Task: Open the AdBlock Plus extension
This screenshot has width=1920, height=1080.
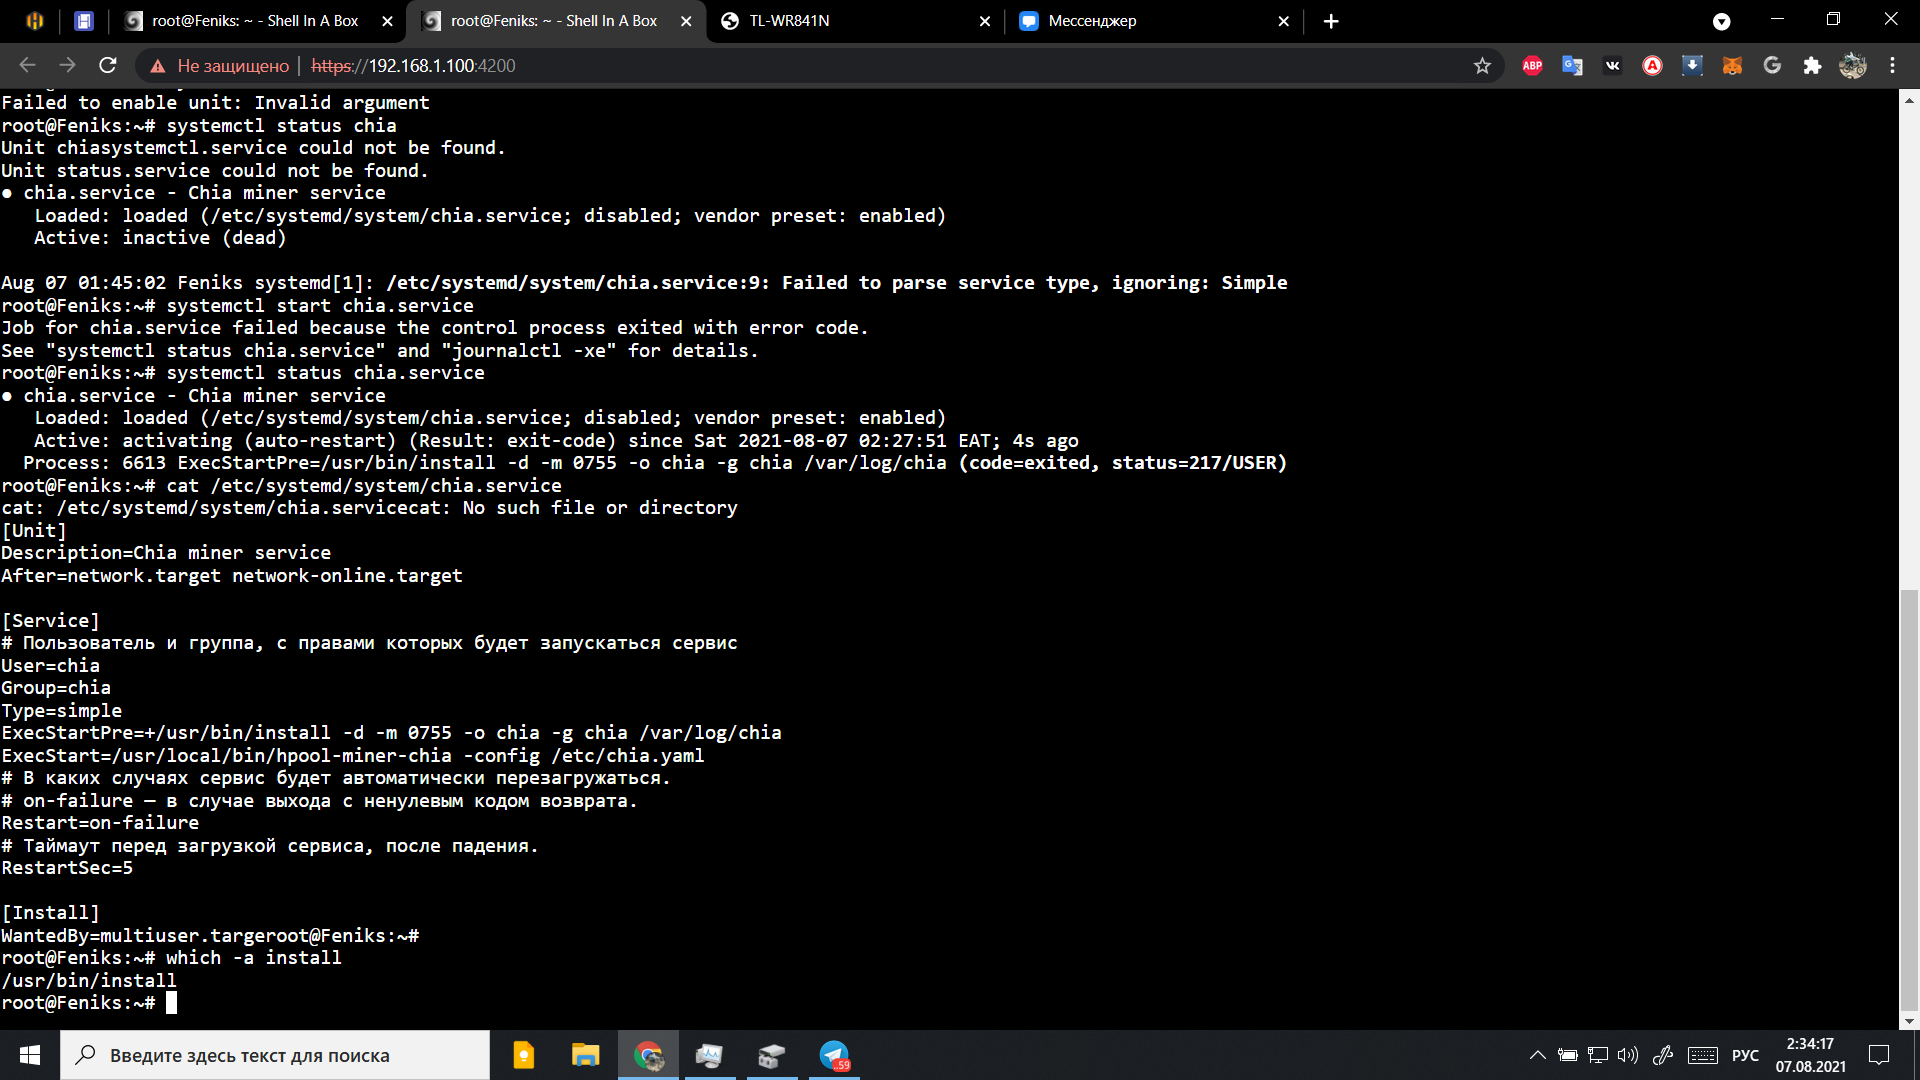Action: point(1532,66)
